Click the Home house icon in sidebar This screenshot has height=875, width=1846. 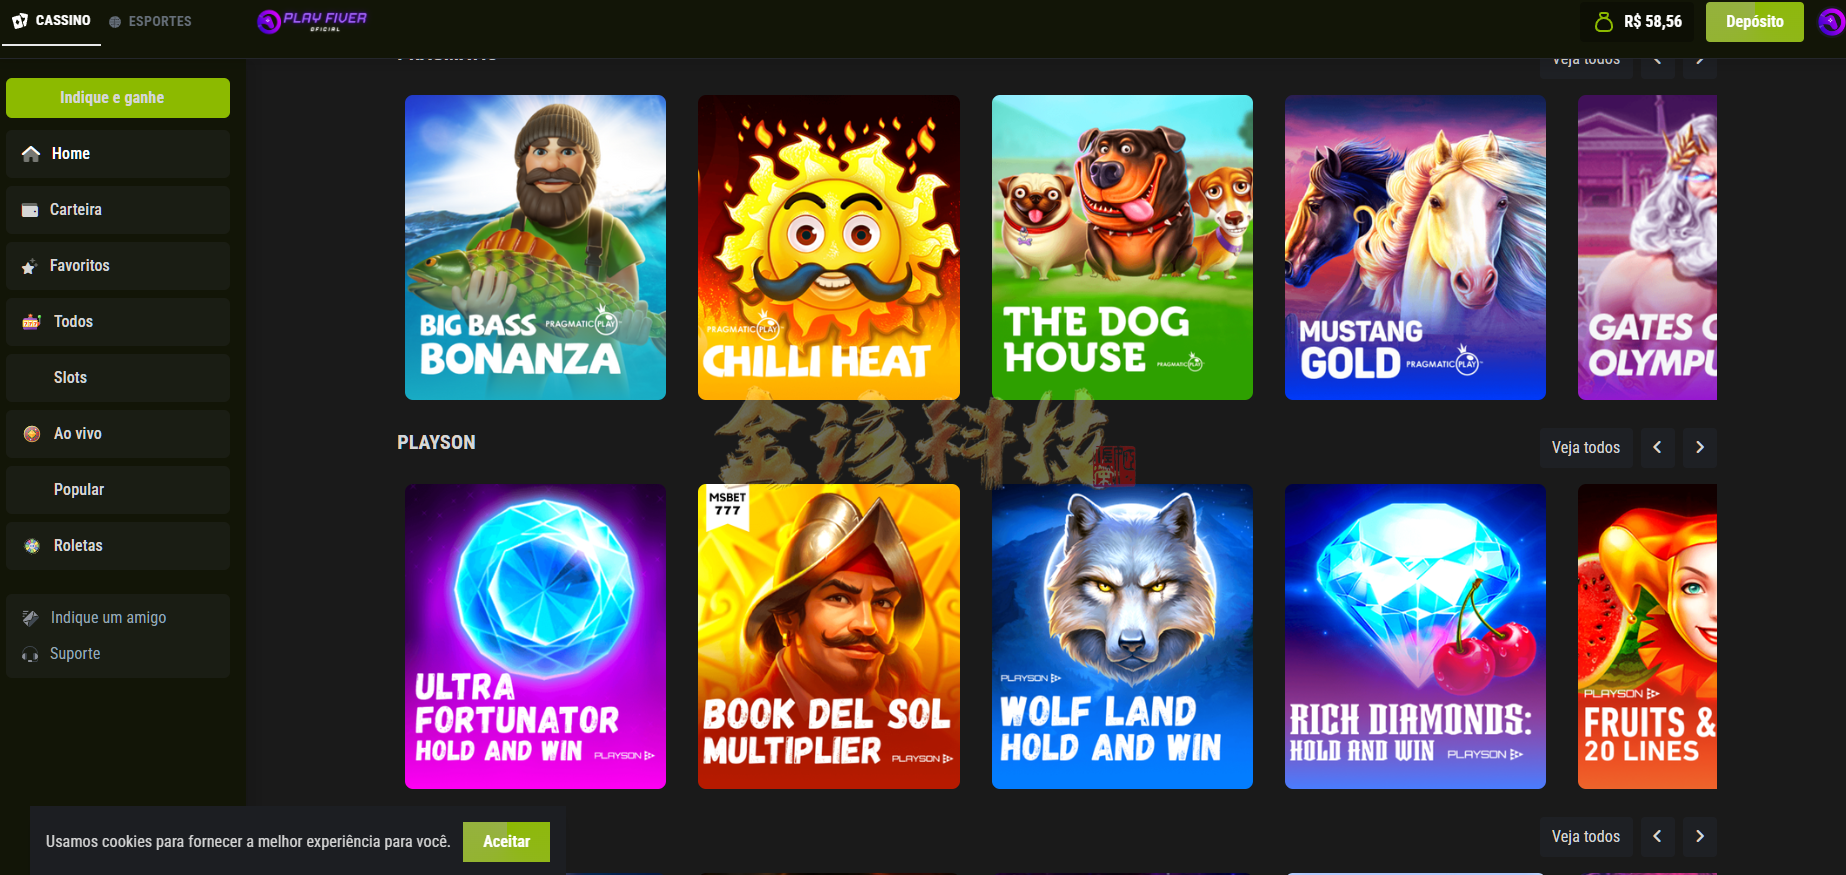[x=31, y=153]
